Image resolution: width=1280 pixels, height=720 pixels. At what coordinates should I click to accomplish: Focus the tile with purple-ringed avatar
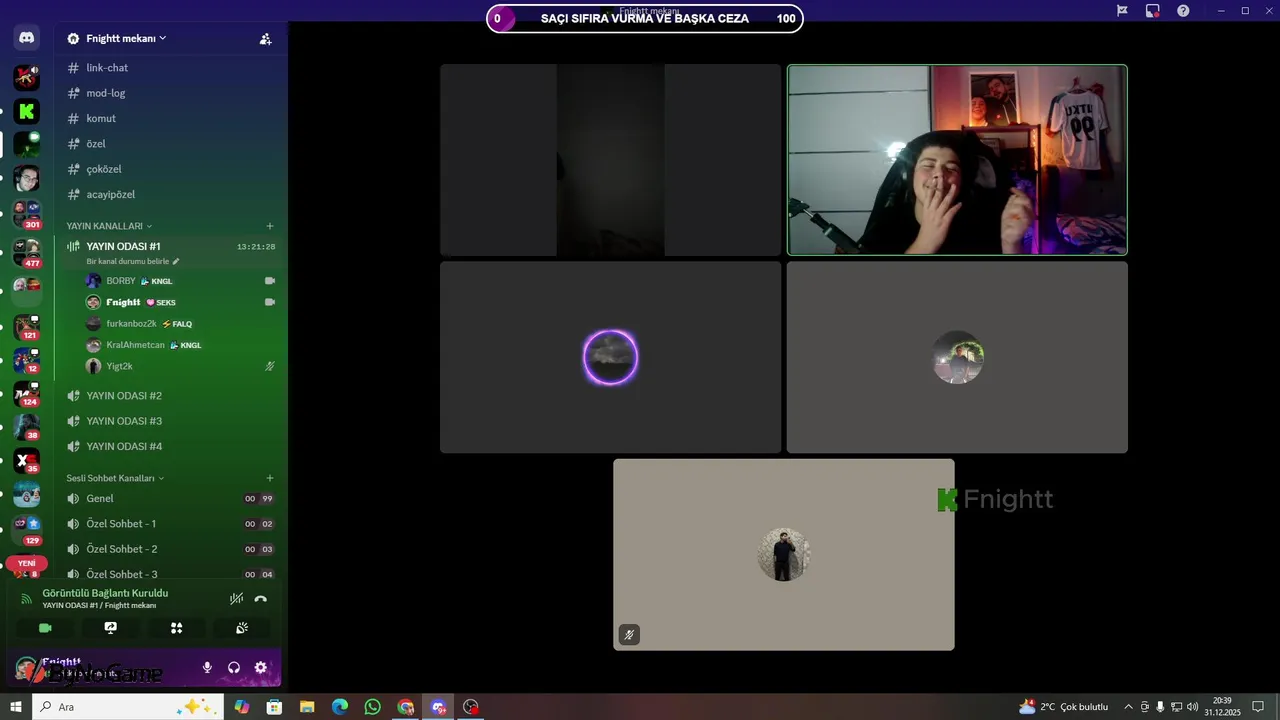[x=610, y=357]
